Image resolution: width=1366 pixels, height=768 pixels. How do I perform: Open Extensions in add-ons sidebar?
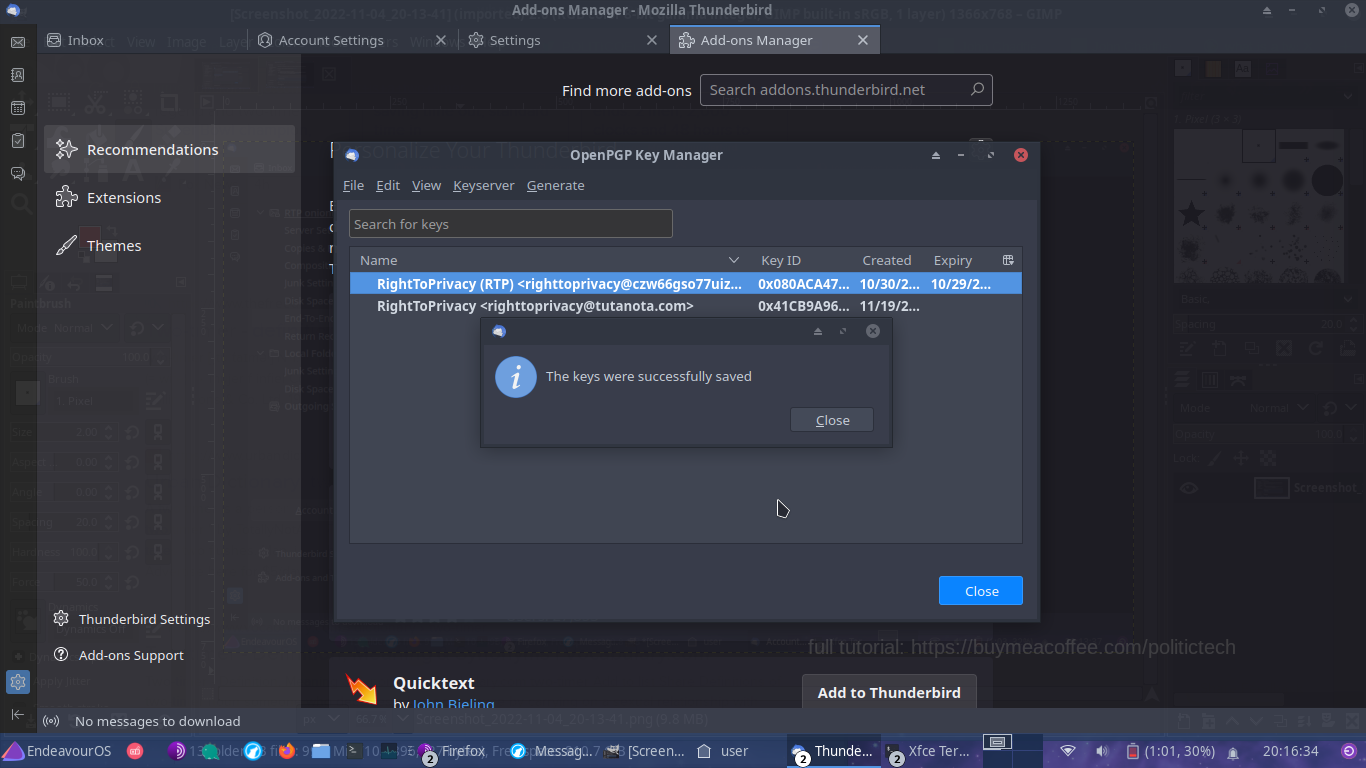point(169,197)
